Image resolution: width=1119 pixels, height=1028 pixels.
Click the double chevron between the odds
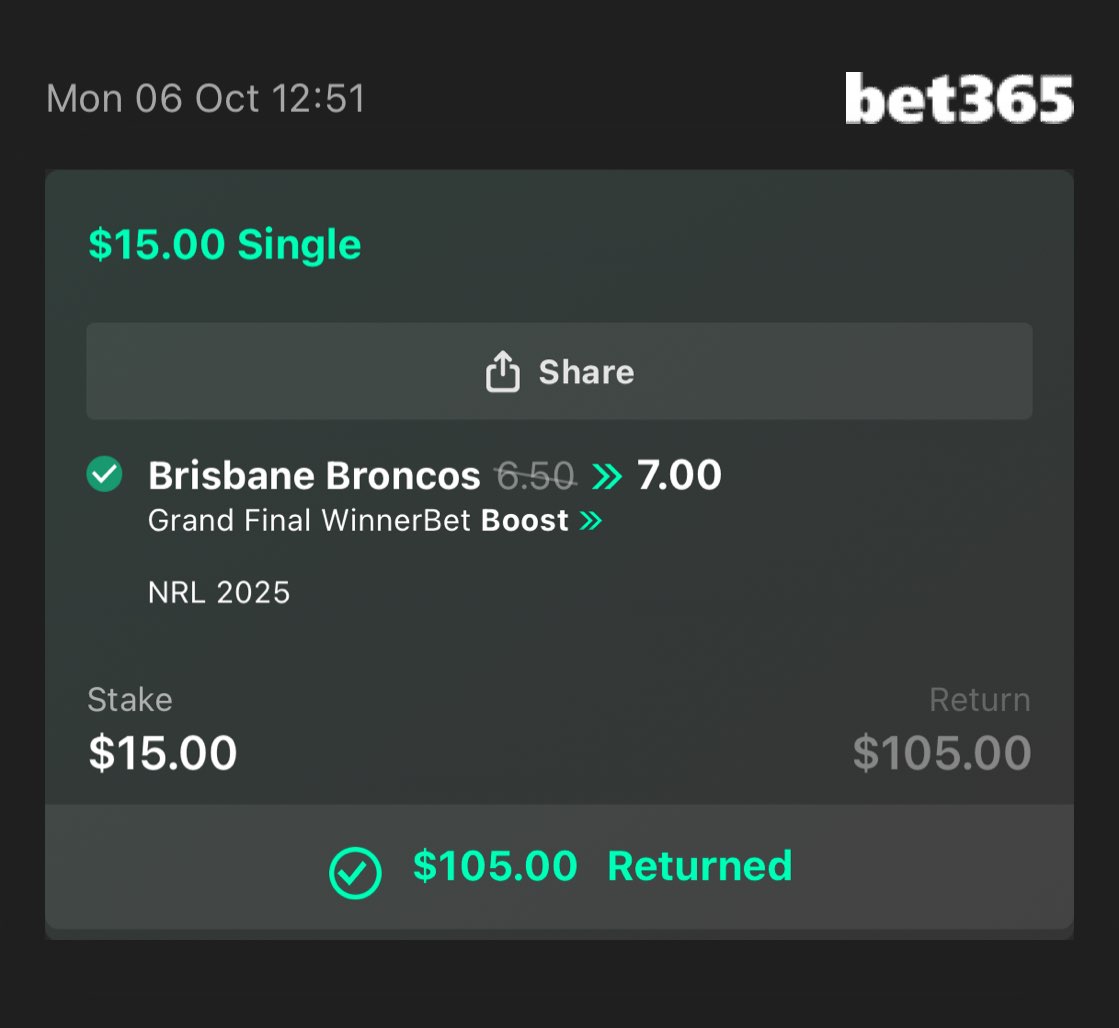(606, 477)
